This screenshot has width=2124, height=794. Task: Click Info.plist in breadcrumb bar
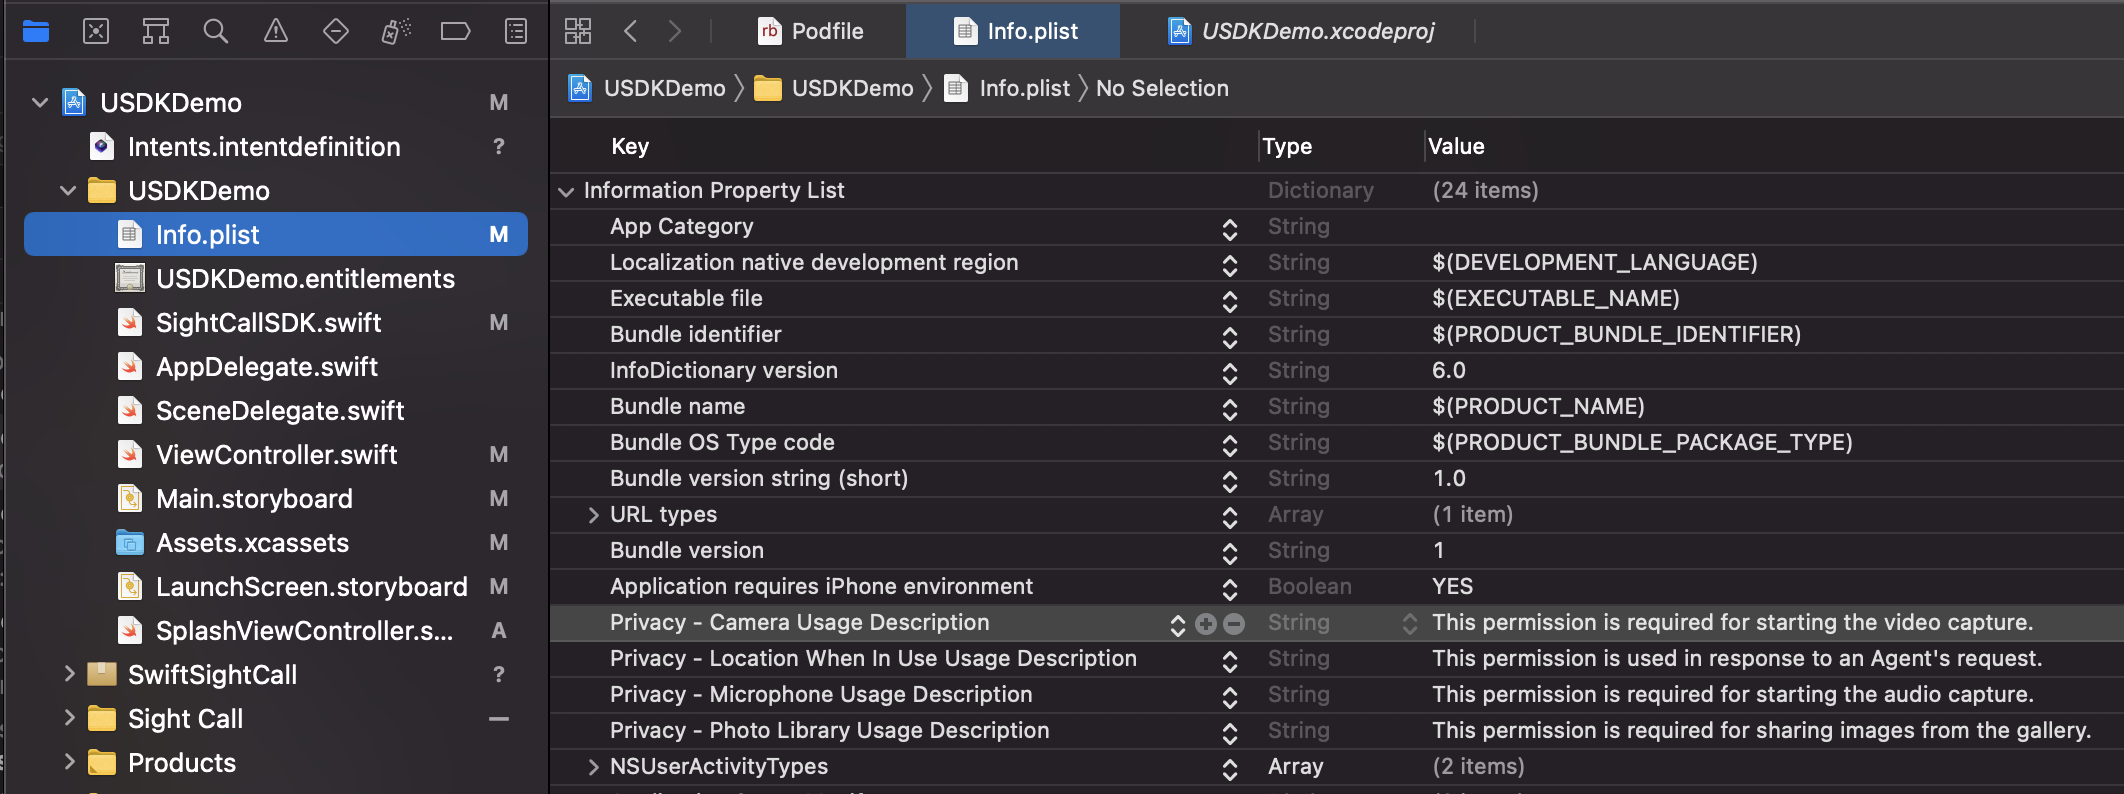tap(1007, 88)
